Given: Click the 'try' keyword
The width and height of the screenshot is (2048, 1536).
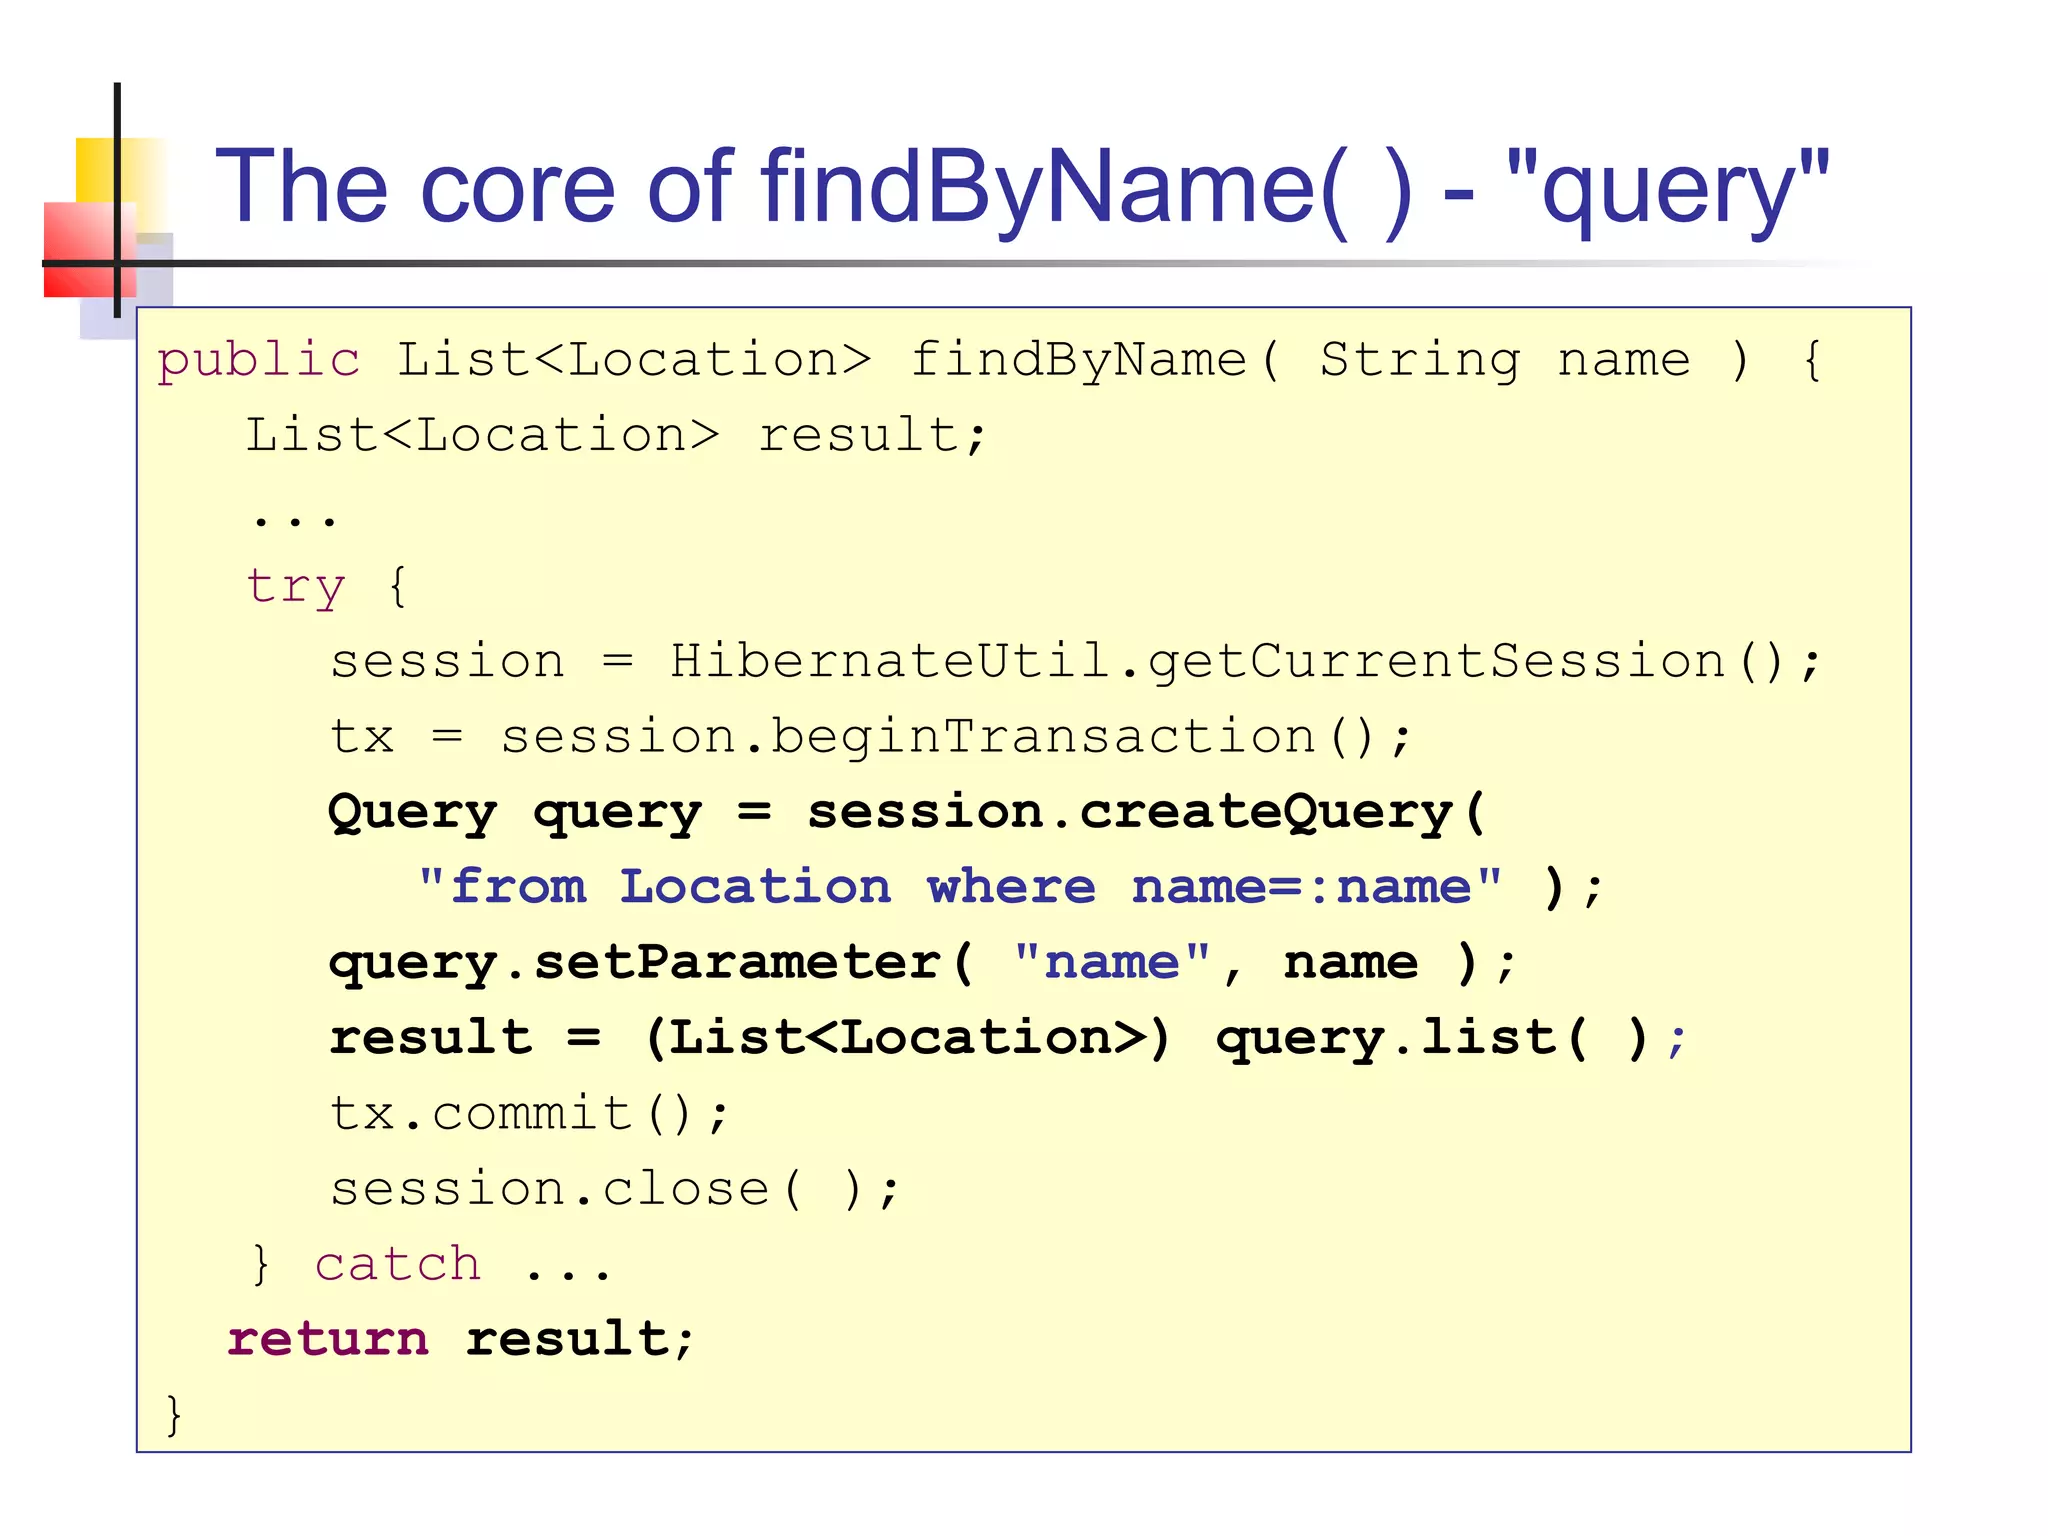Looking at the screenshot, I should pos(295,586).
